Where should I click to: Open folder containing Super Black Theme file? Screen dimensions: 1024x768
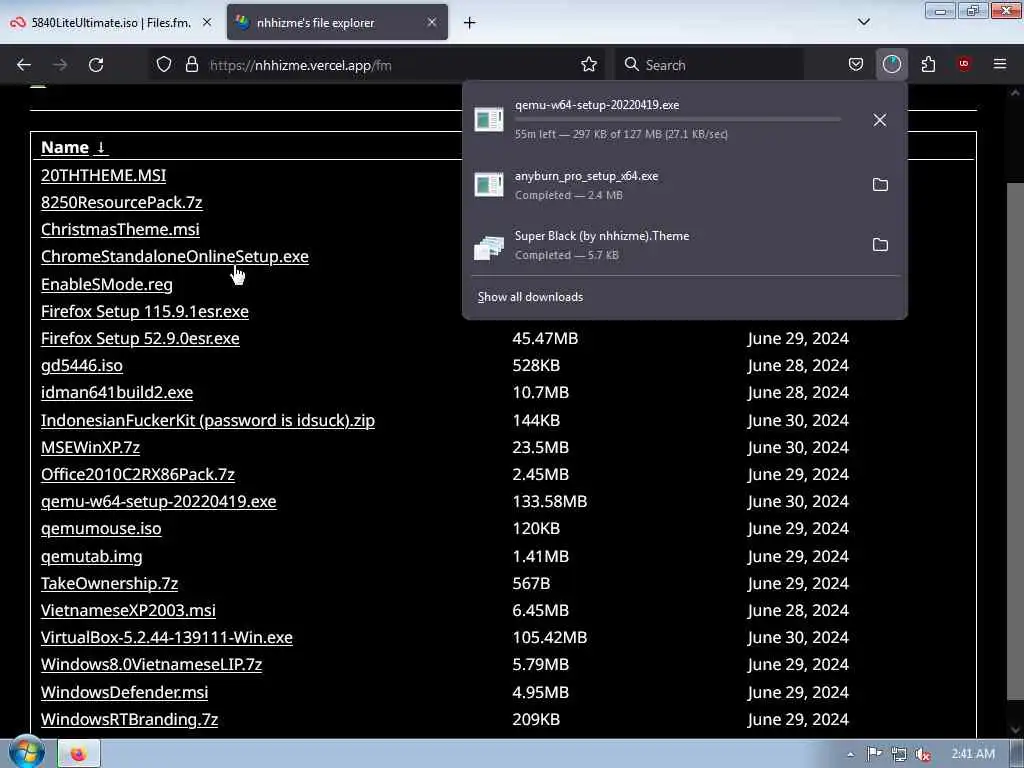point(880,245)
